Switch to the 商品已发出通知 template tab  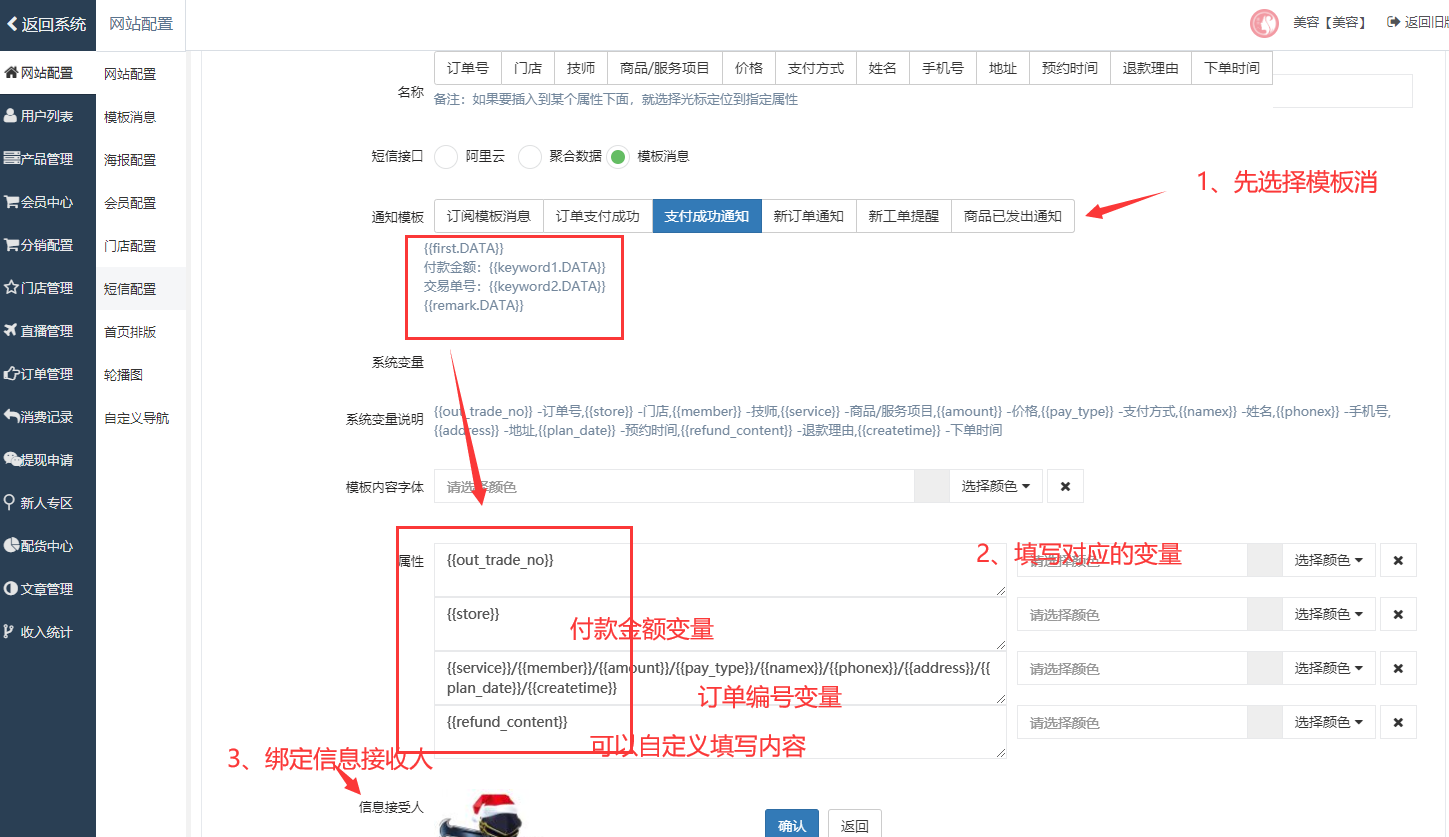[1013, 216]
